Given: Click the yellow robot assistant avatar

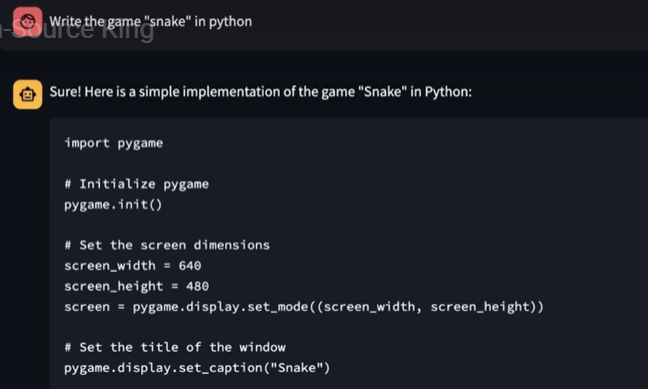Looking at the screenshot, I should click(27, 95).
